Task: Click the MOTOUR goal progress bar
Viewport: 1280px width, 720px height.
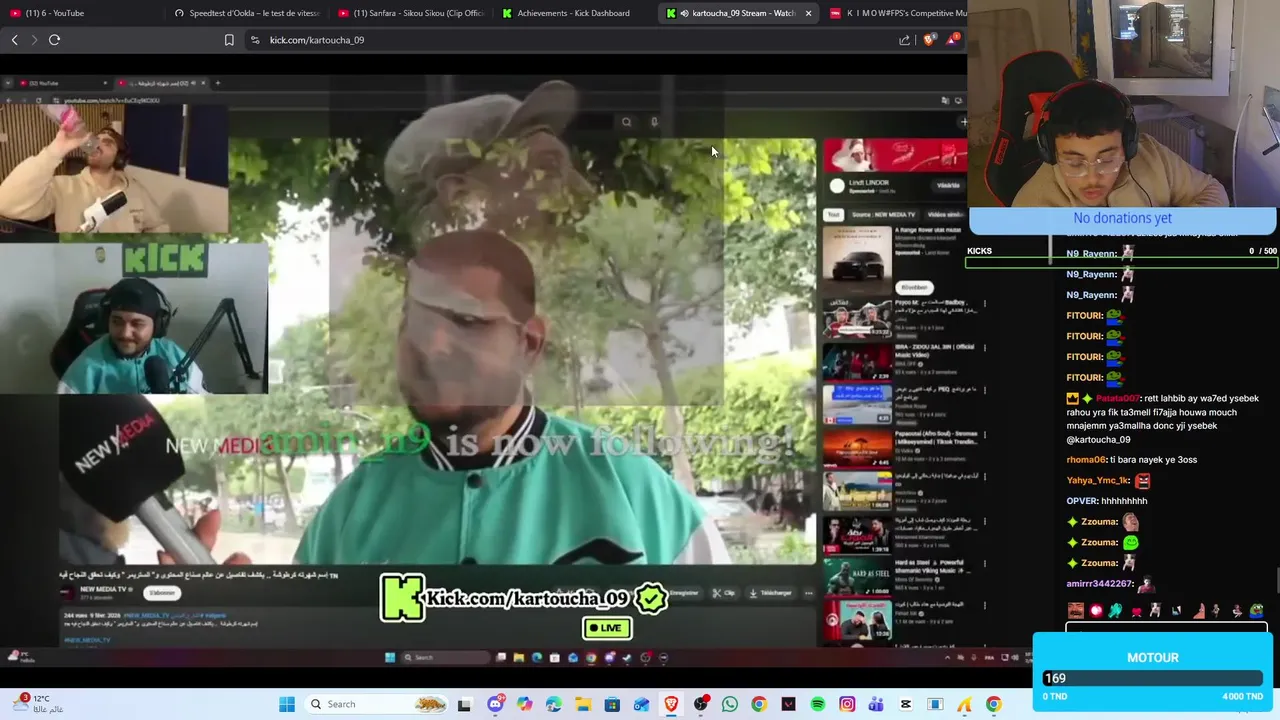Action: click(1153, 678)
